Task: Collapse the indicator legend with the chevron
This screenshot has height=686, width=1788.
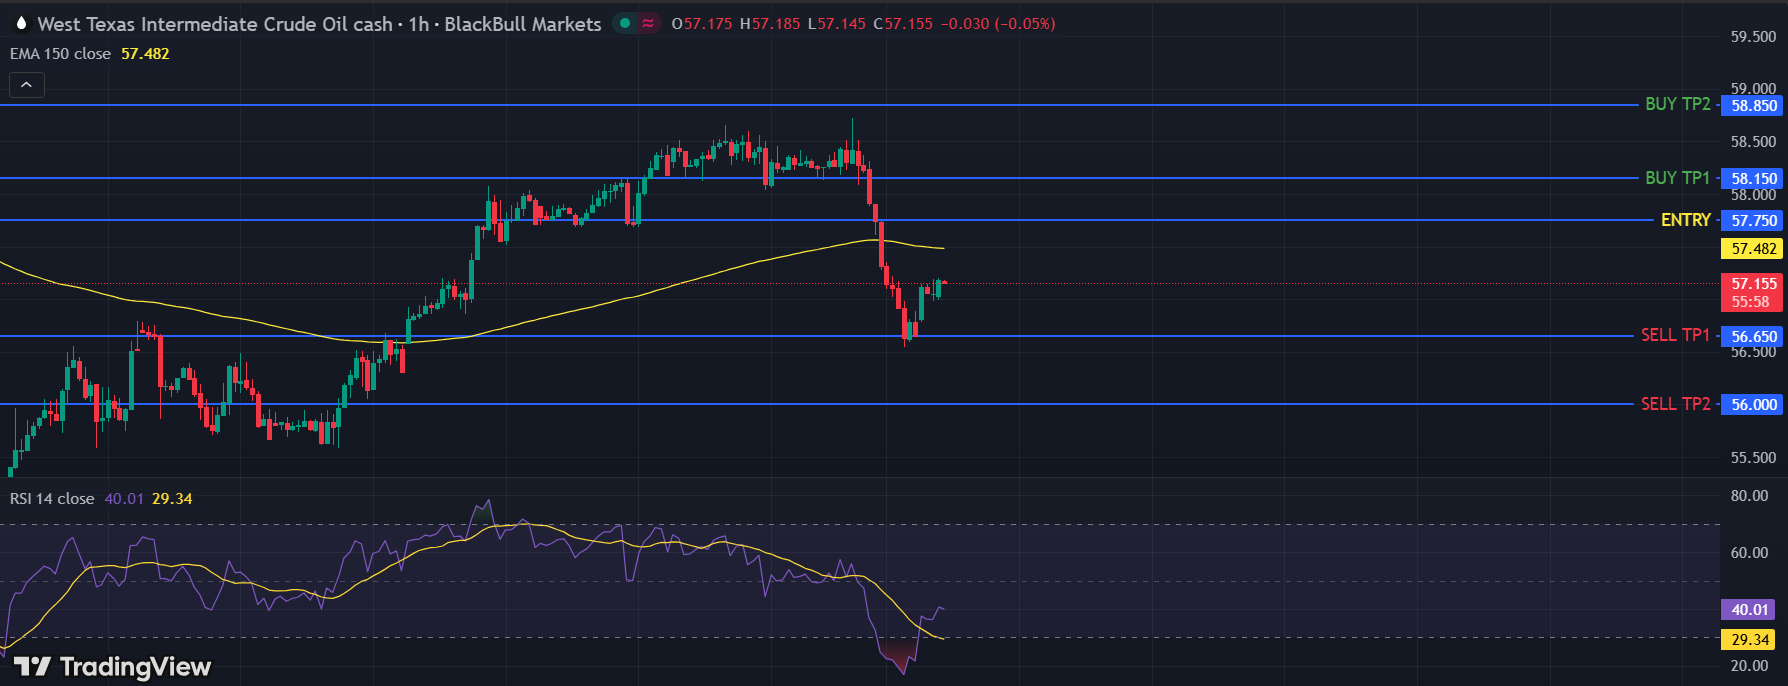Action: (x=26, y=86)
